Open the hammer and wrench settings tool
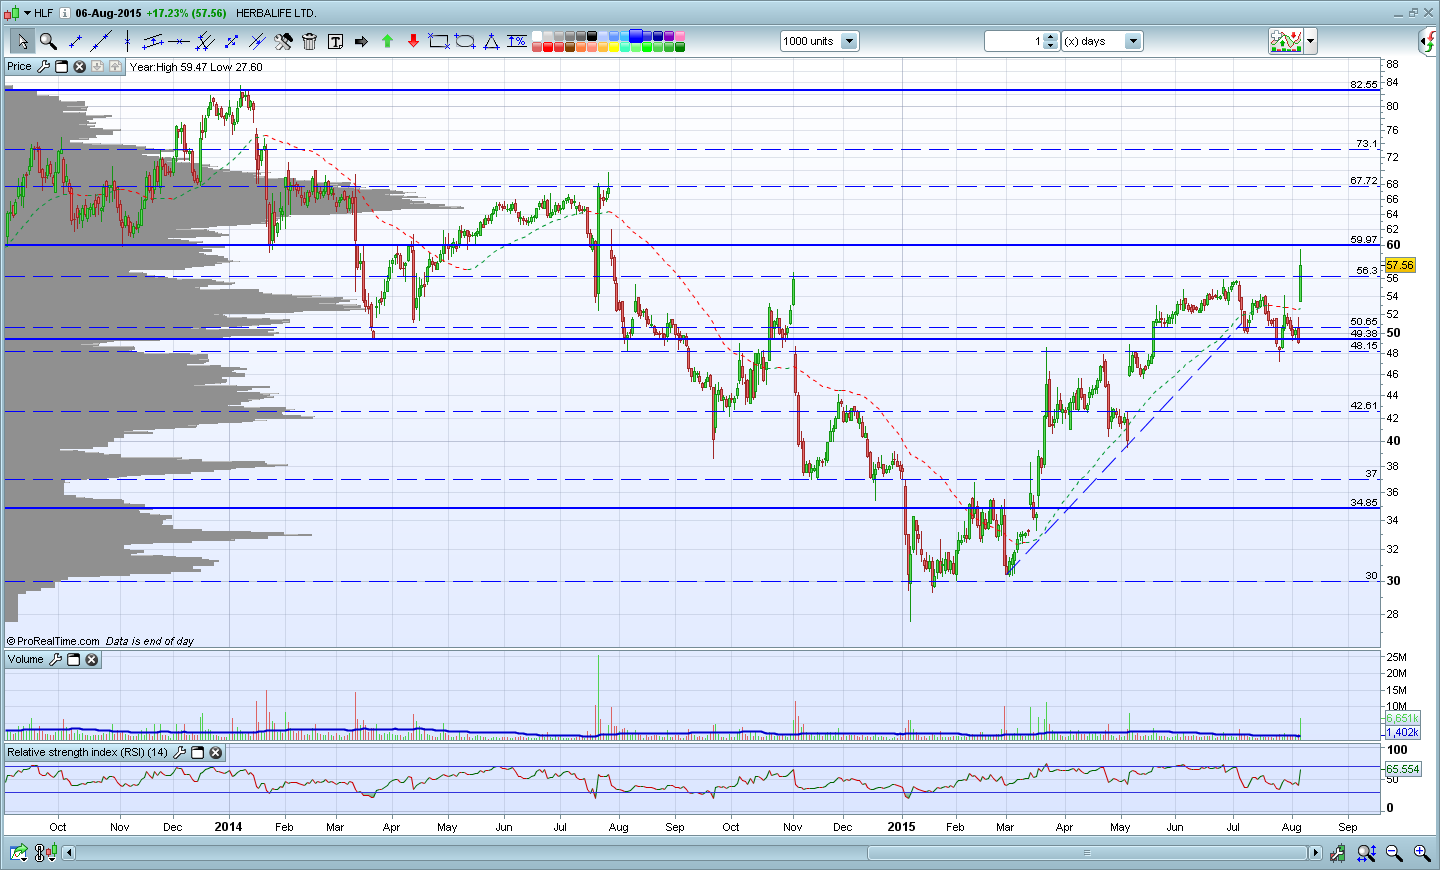The height and width of the screenshot is (870, 1440). [x=283, y=41]
